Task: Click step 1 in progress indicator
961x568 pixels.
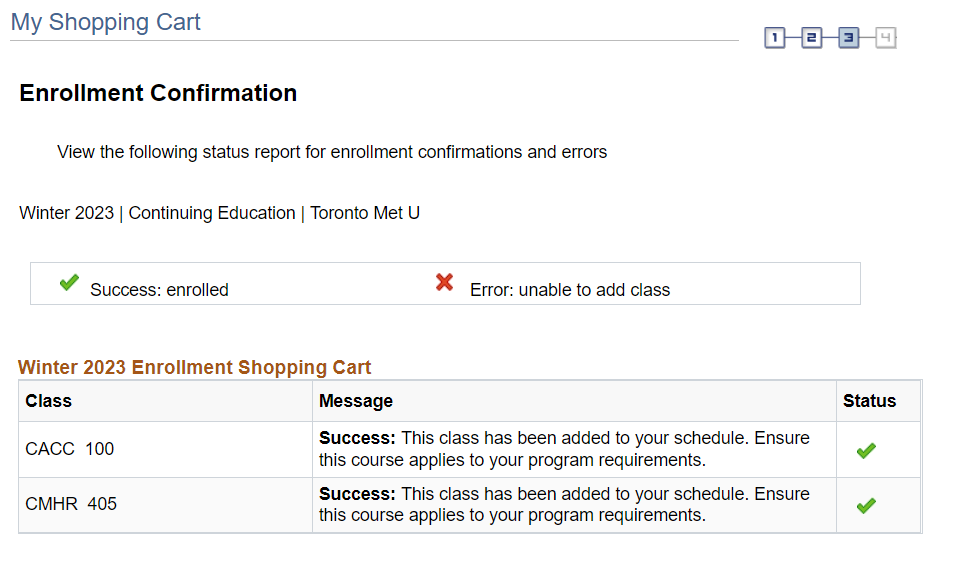Action: click(775, 38)
